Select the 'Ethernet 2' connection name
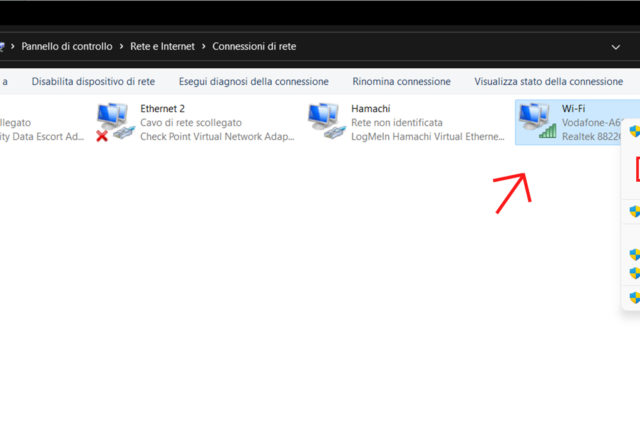 pyautogui.click(x=162, y=109)
